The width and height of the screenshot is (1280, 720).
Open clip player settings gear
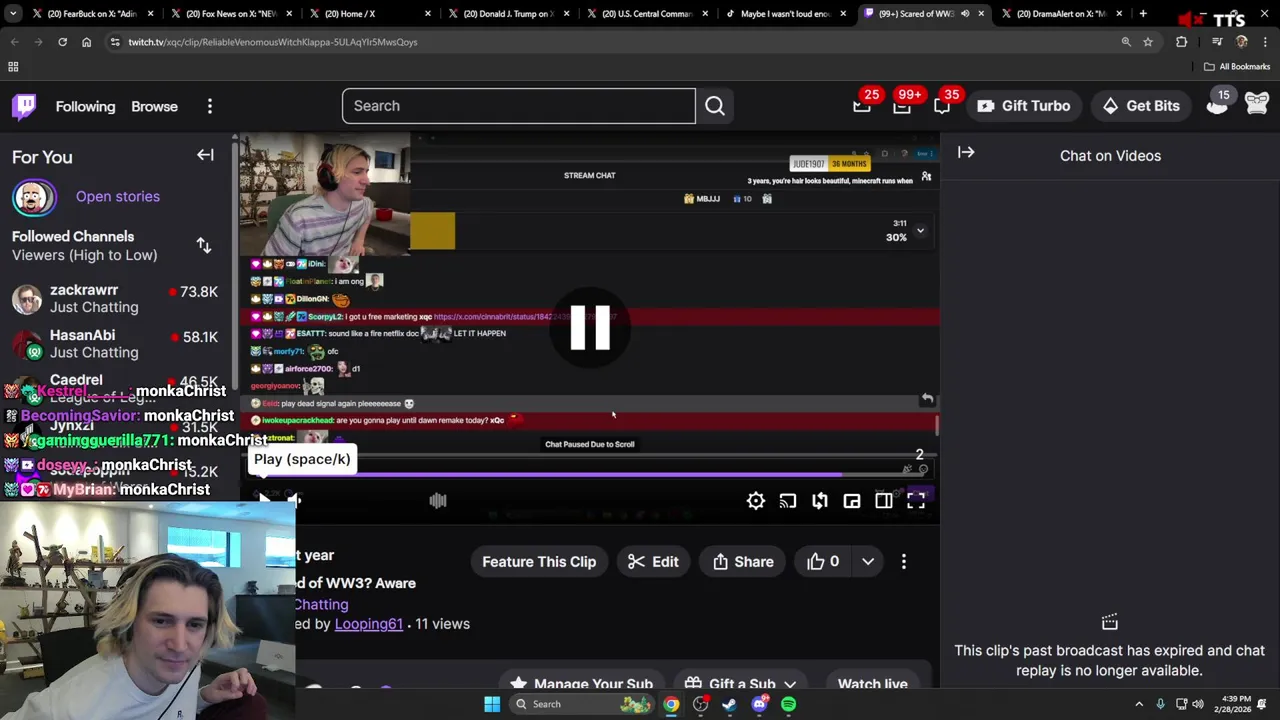(x=756, y=501)
